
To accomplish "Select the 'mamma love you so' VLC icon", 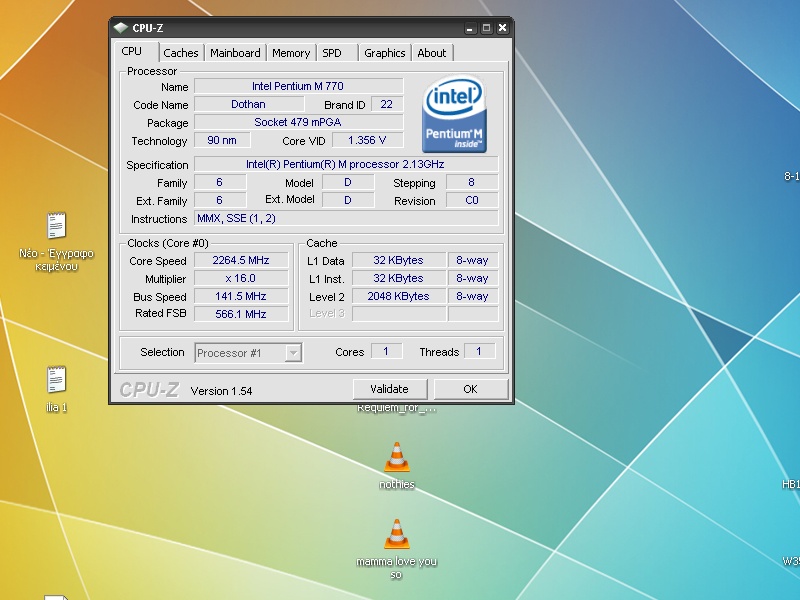I will click(396, 549).
